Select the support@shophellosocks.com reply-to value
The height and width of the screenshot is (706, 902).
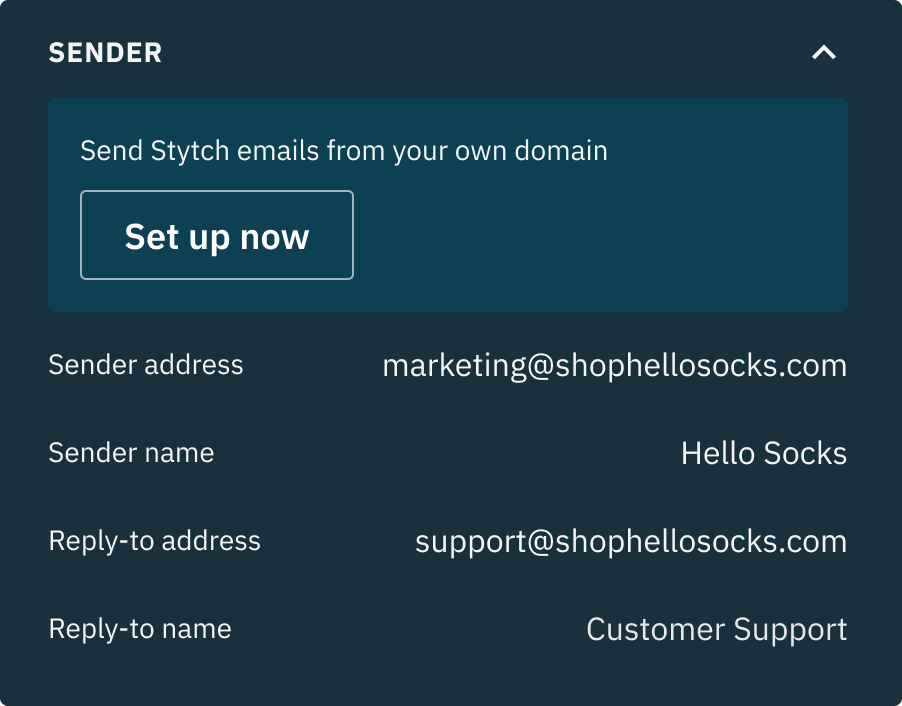click(631, 542)
